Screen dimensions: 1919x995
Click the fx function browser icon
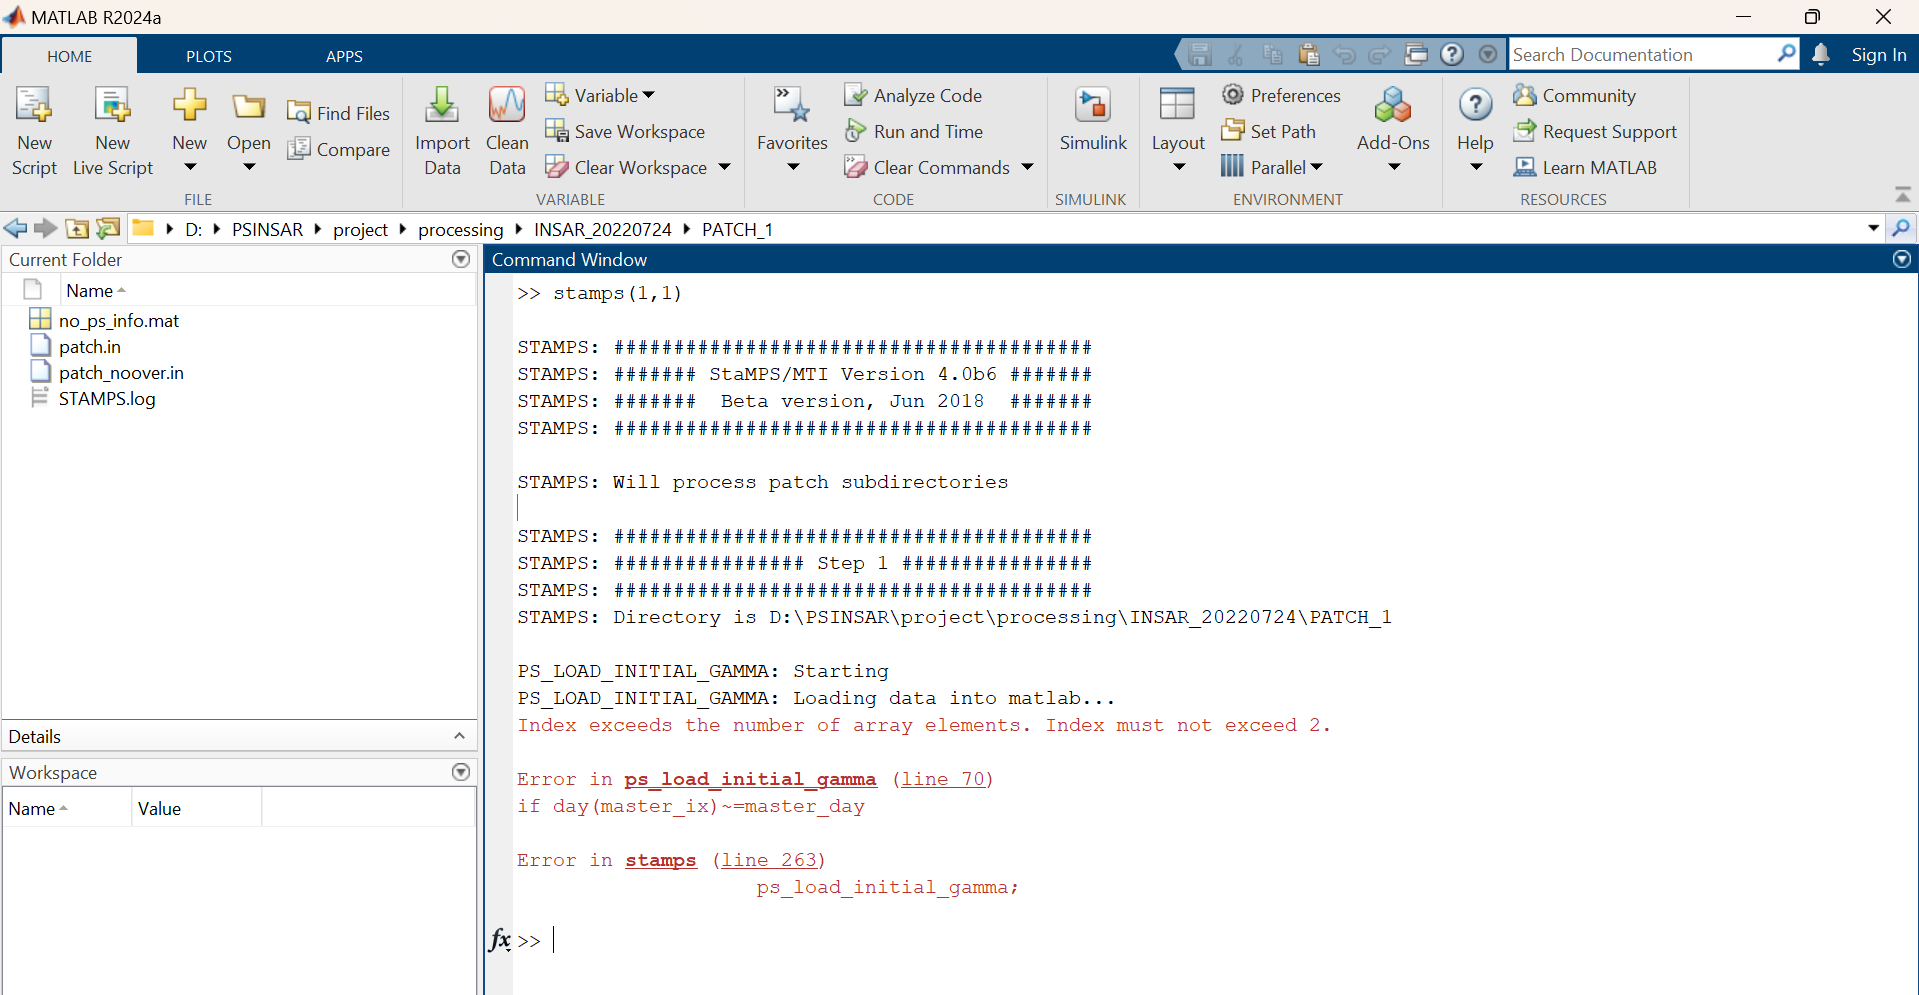click(x=499, y=940)
